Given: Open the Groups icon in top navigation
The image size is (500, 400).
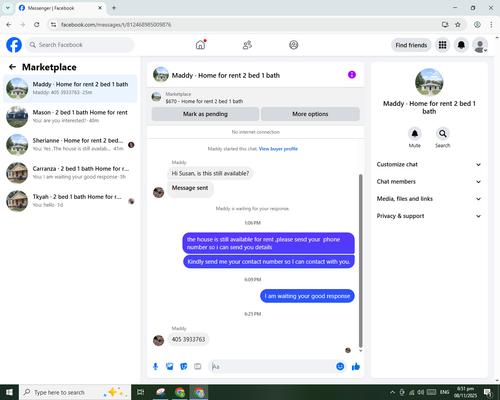Looking at the screenshot, I should [294, 45].
